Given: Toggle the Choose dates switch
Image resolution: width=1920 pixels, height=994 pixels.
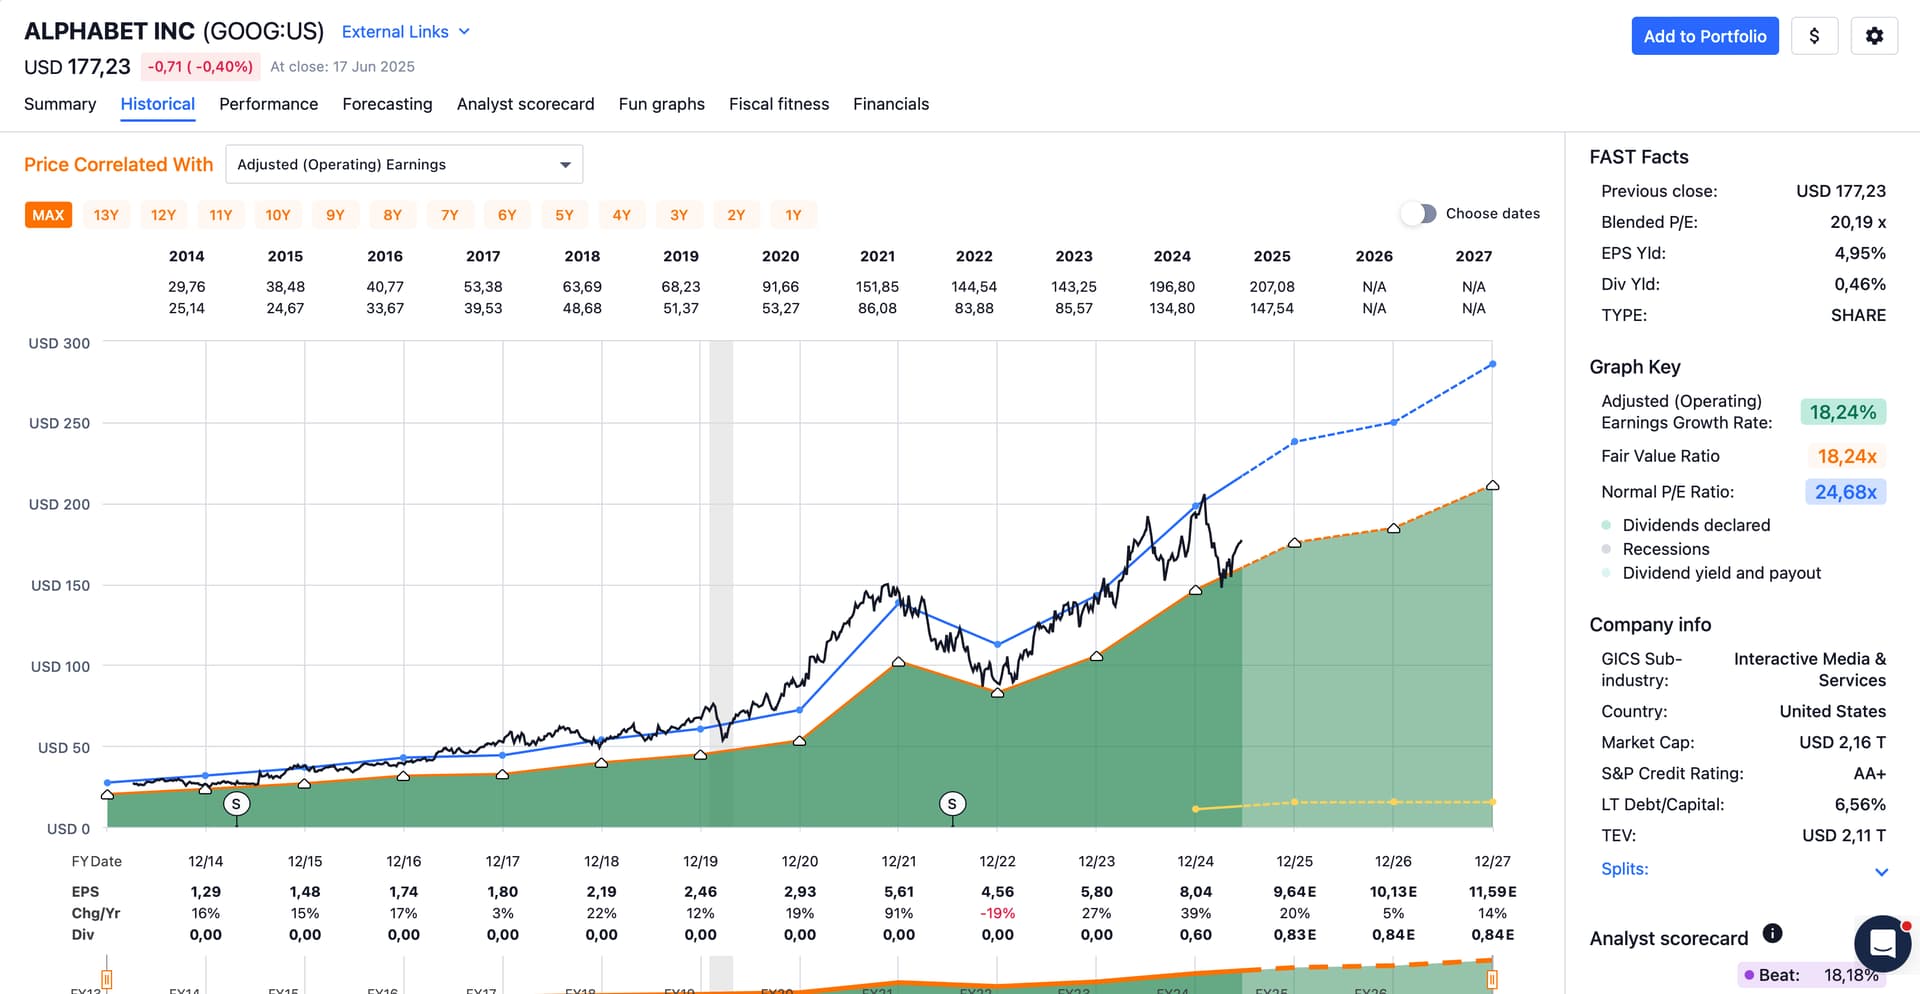Looking at the screenshot, I should click(x=1418, y=213).
